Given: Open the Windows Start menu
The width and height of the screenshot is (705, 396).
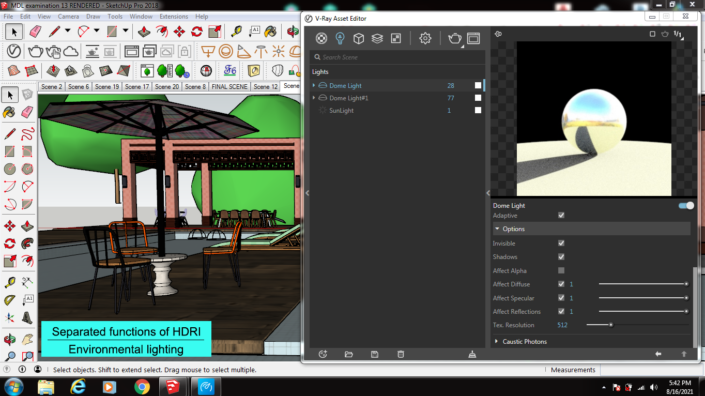Looking at the screenshot, I should click(13, 387).
